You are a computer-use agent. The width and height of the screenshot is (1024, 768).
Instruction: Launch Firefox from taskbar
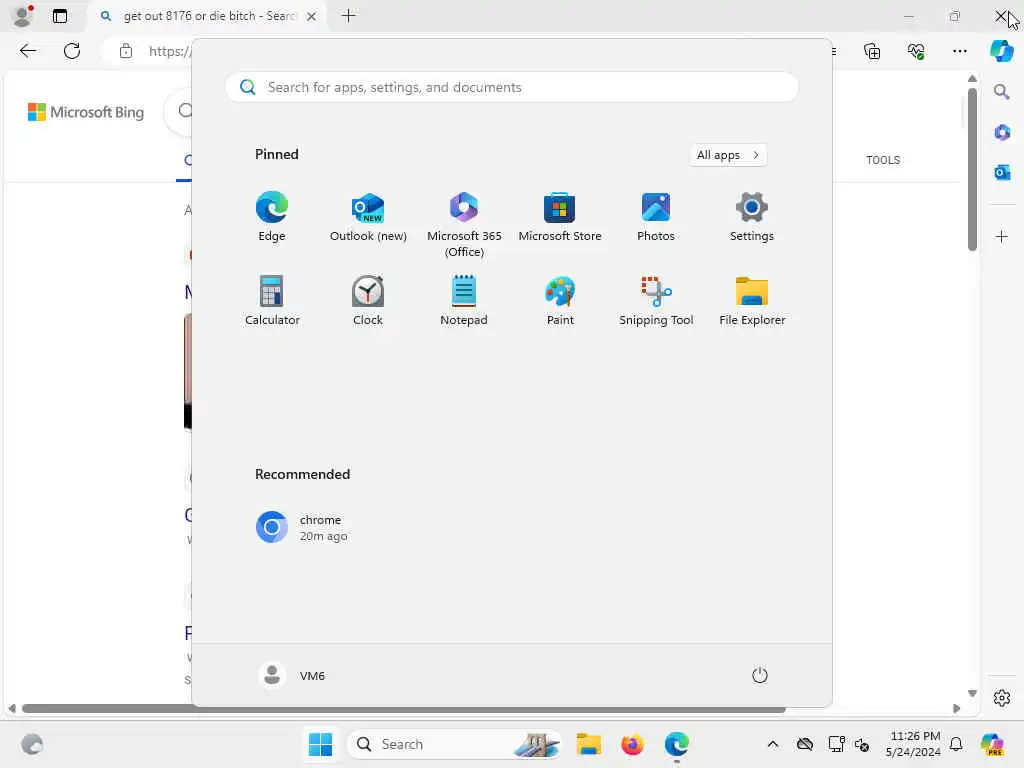[632, 744]
